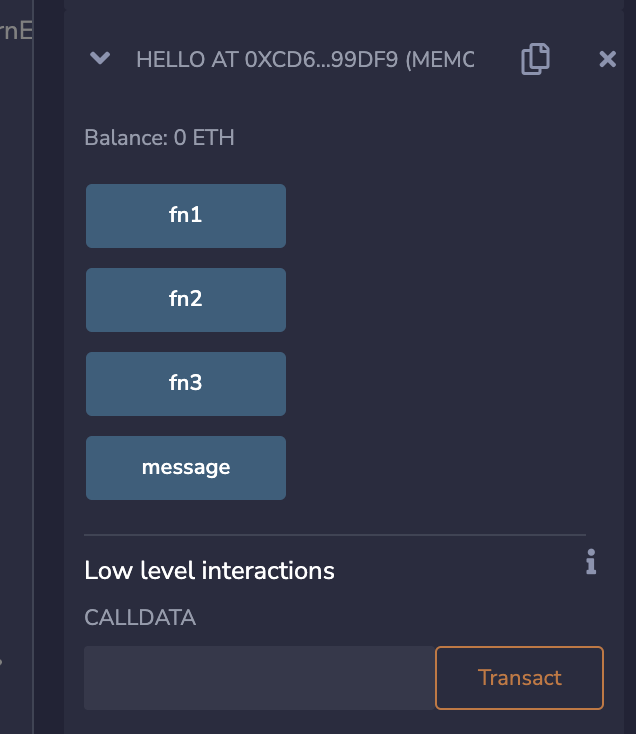Click the clipboard icon beside contract title
The width and height of the screenshot is (636, 734).
[x=535, y=59]
